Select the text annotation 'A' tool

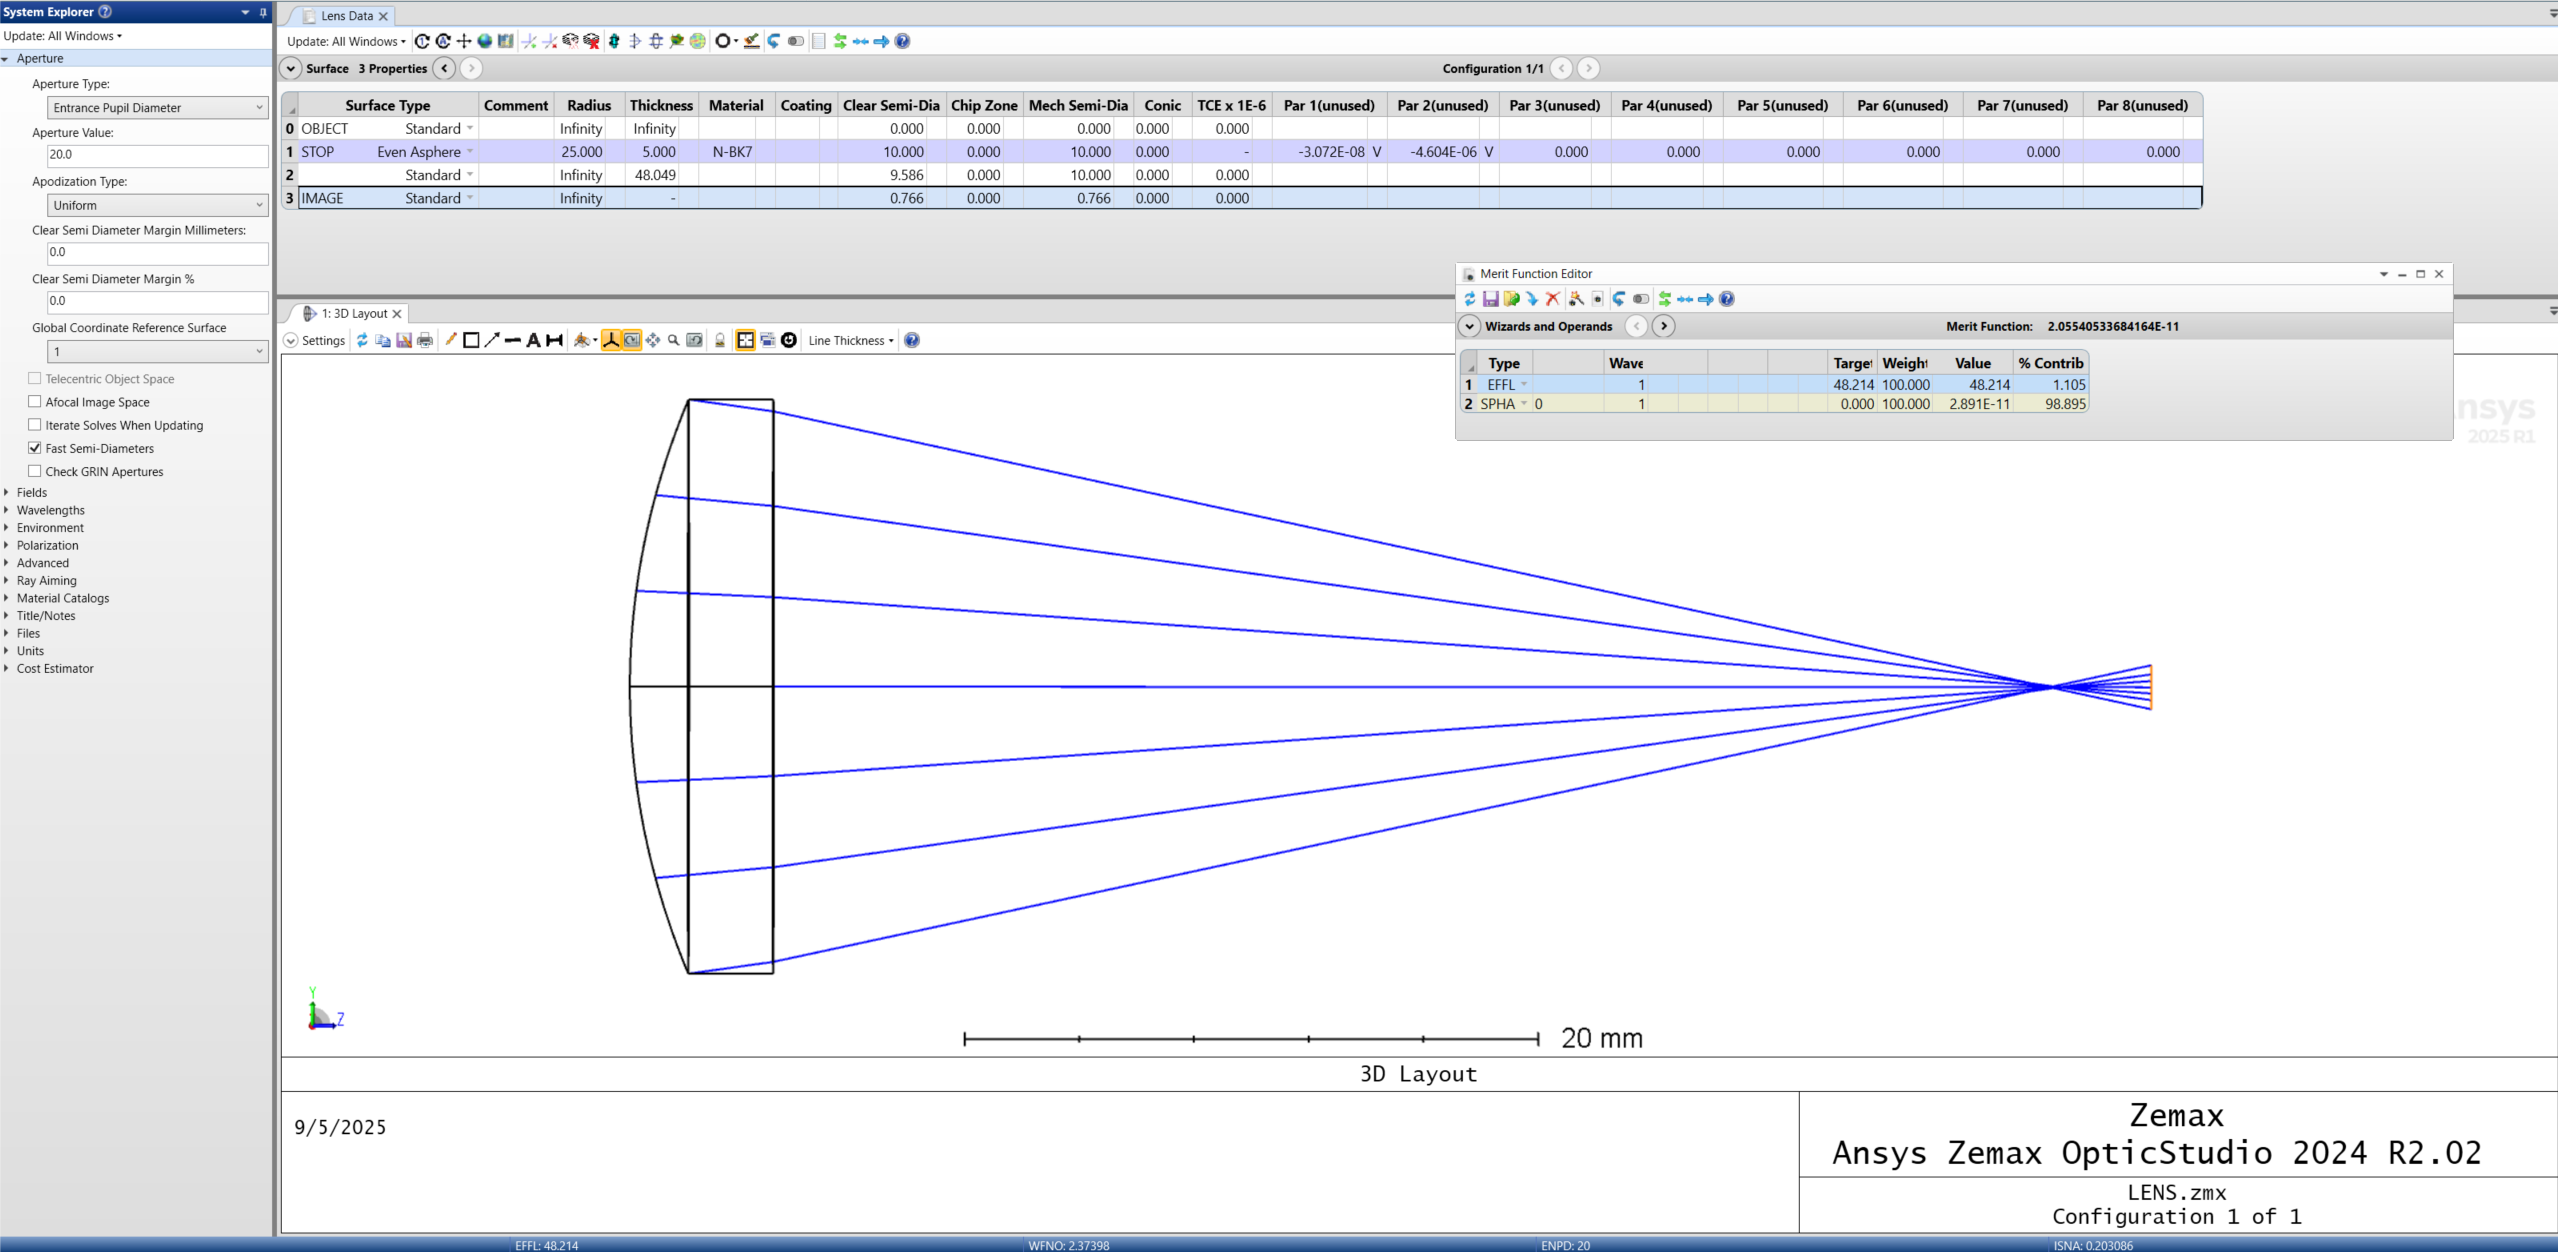(x=533, y=340)
